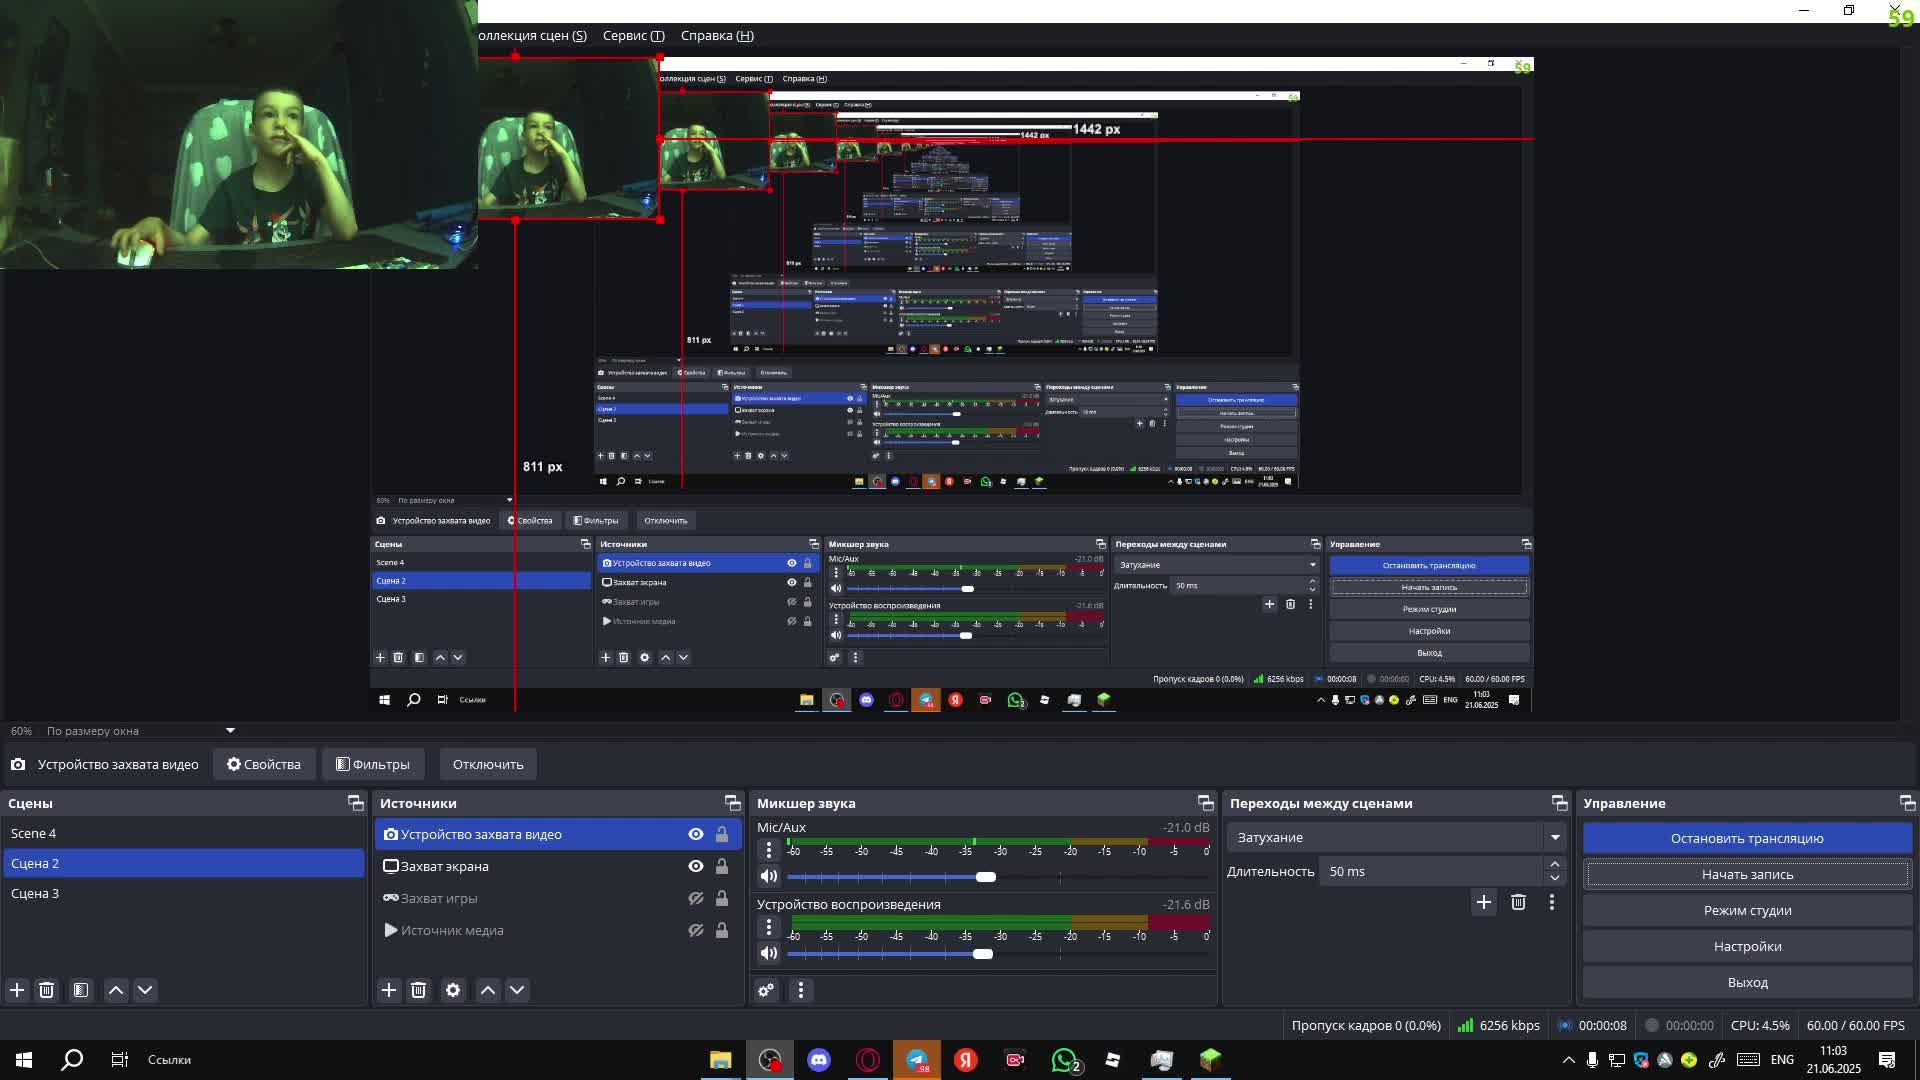
Task: Show hidden tray icons chevron
Action: (1568, 1060)
